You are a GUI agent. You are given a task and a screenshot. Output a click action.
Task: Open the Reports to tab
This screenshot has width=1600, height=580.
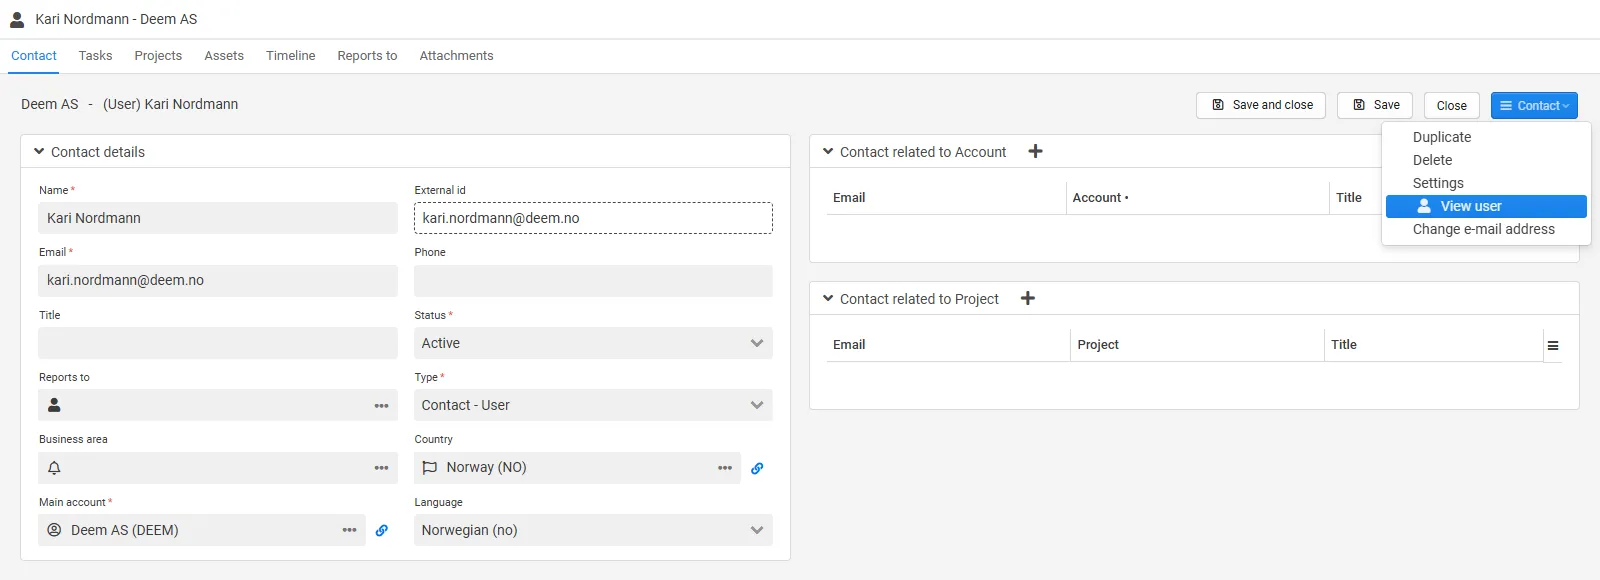tap(367, 56)
